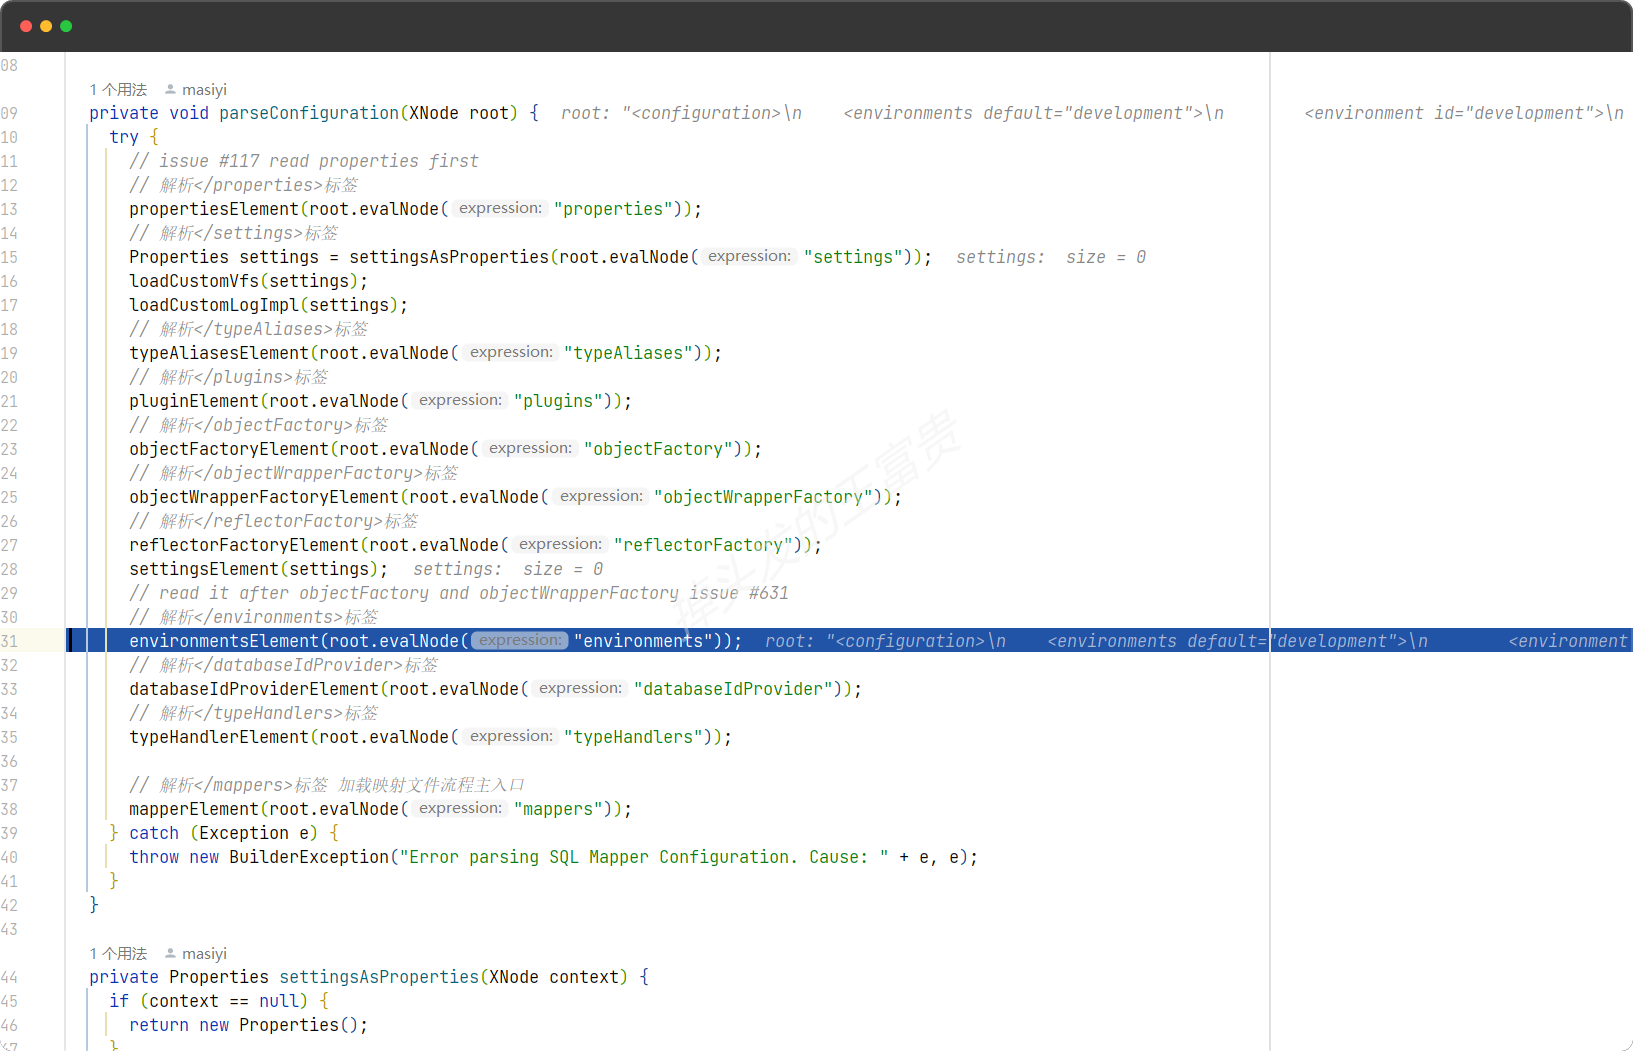Click the propertiesElement method call
This screenshot has height=1051, width=1633.
pyautogui.click(x=214, y=209)
